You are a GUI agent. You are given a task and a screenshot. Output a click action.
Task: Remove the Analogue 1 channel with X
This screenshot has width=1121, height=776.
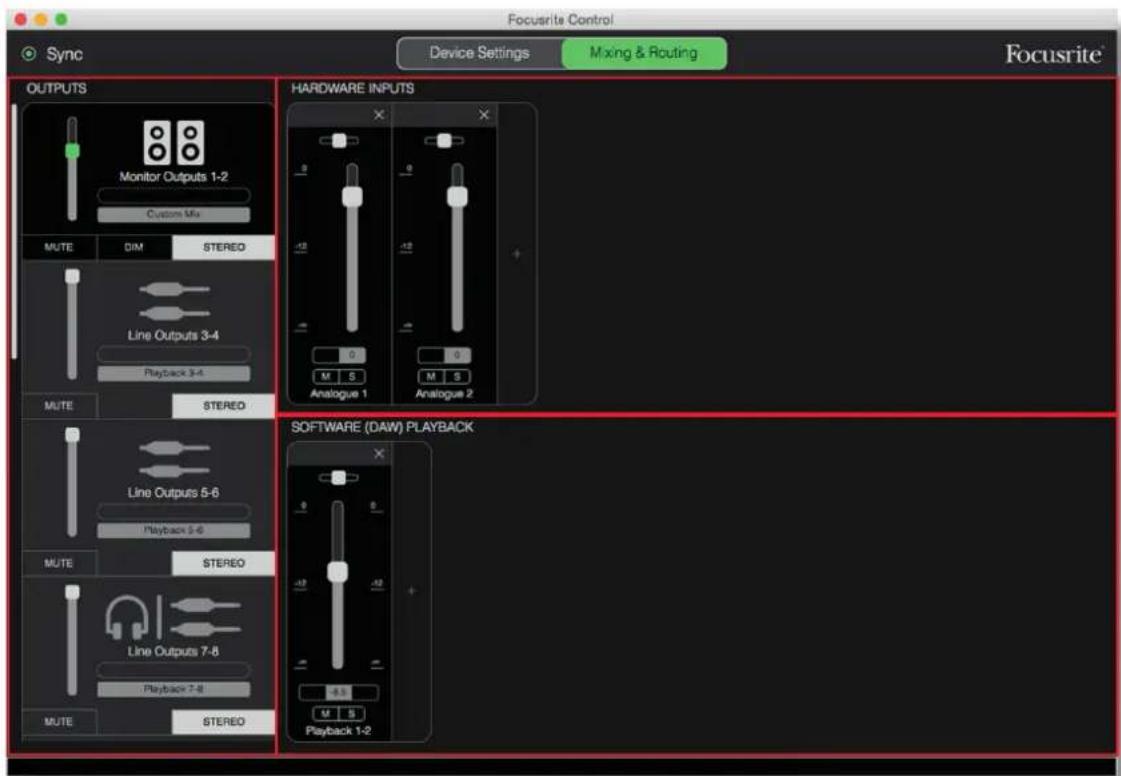click(379, 114)
